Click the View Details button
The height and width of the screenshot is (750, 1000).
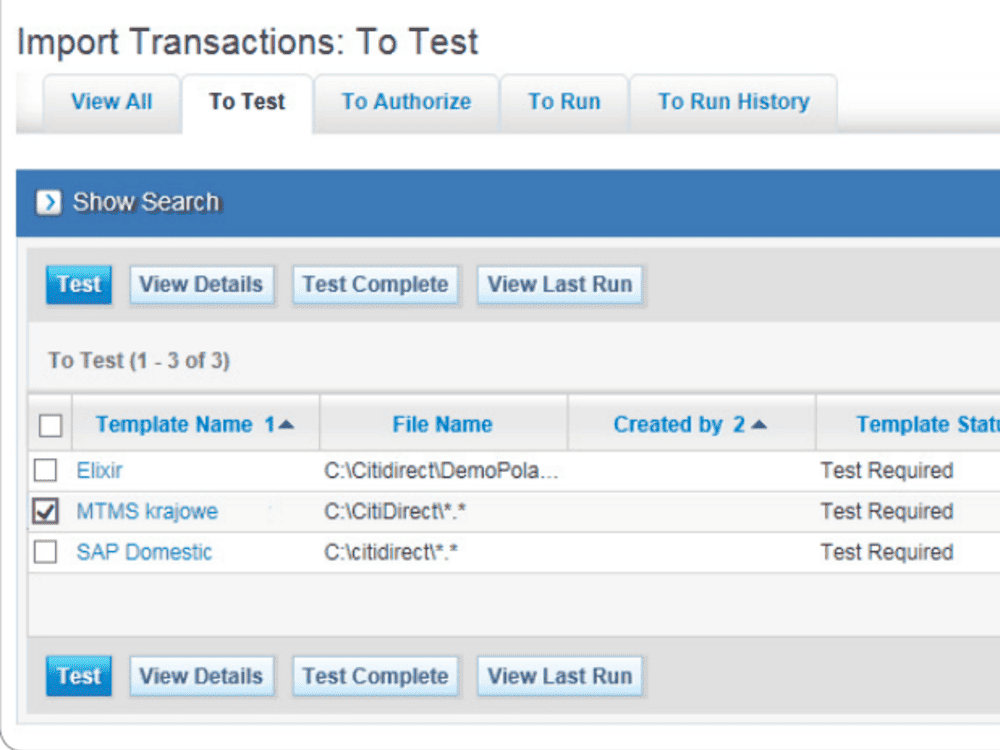pos(202,284)
